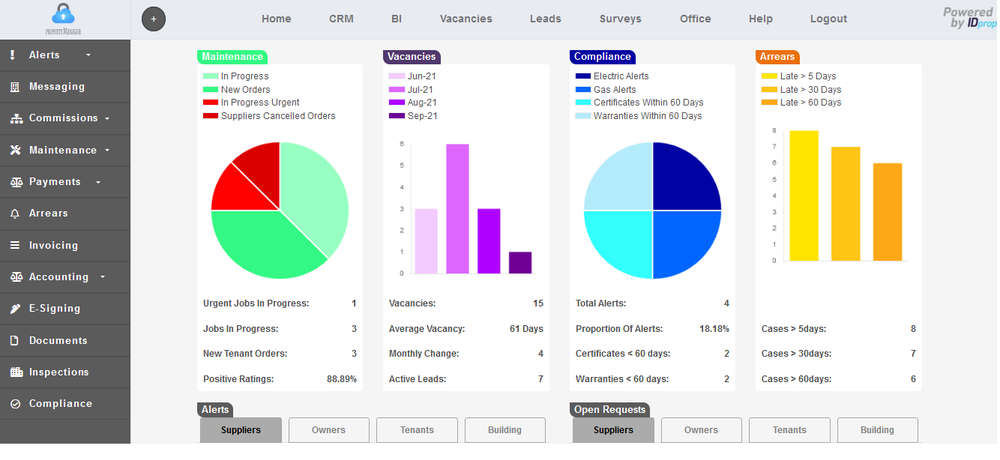
Task: Go to Vacancies in top menu
Action: coord(466,19)
